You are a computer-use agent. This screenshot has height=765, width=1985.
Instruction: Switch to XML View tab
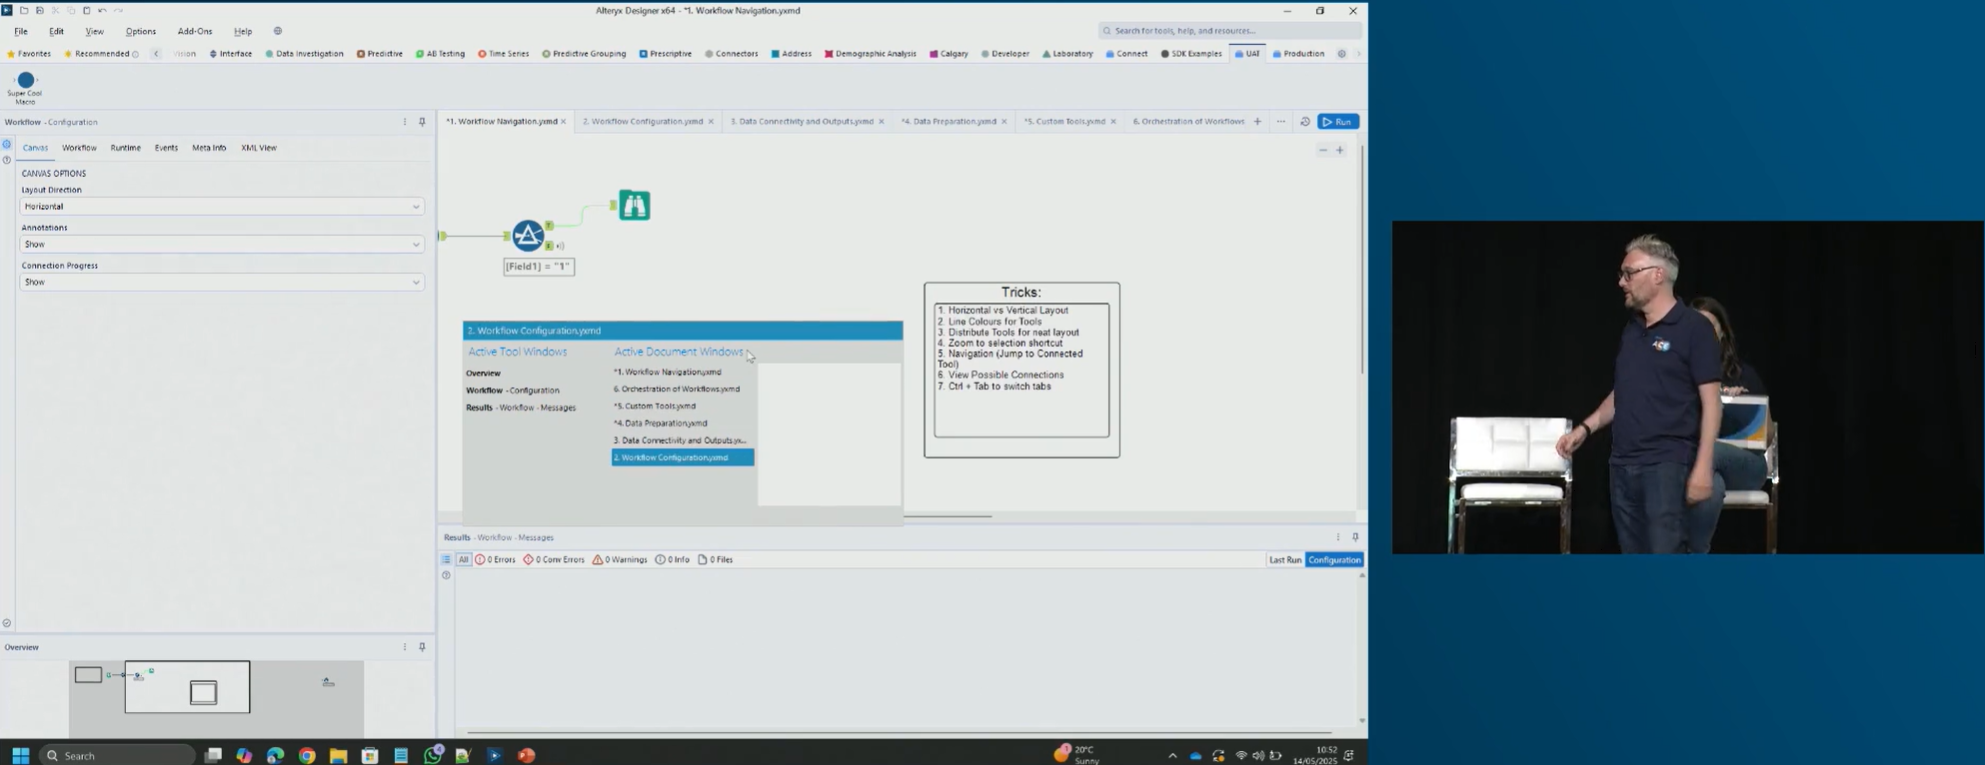click(x=259, y=148)
